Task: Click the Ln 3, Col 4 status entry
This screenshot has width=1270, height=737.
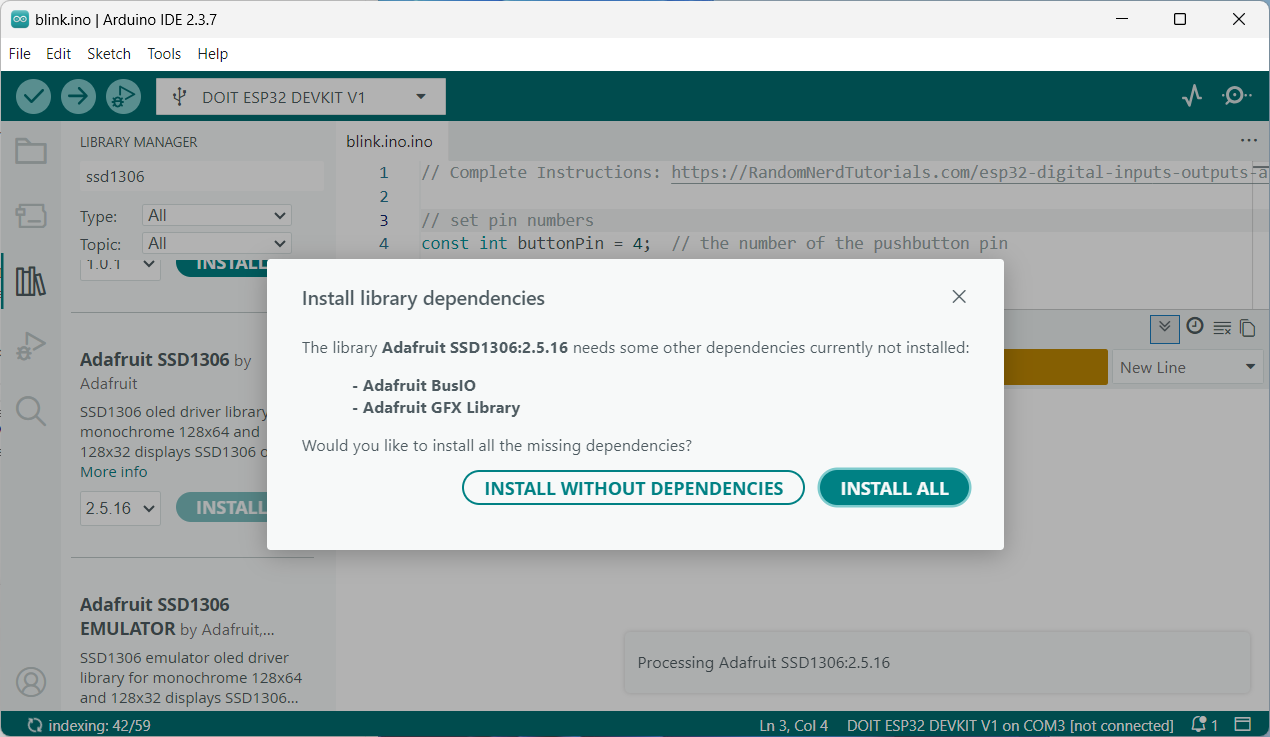Action: 793,725
